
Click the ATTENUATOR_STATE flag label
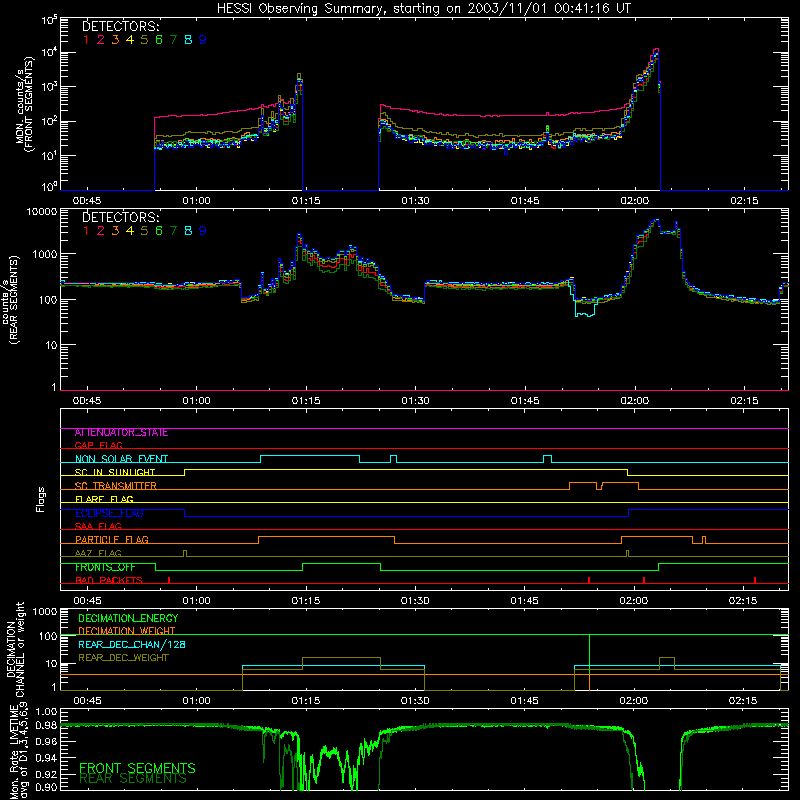coord(121,433)
